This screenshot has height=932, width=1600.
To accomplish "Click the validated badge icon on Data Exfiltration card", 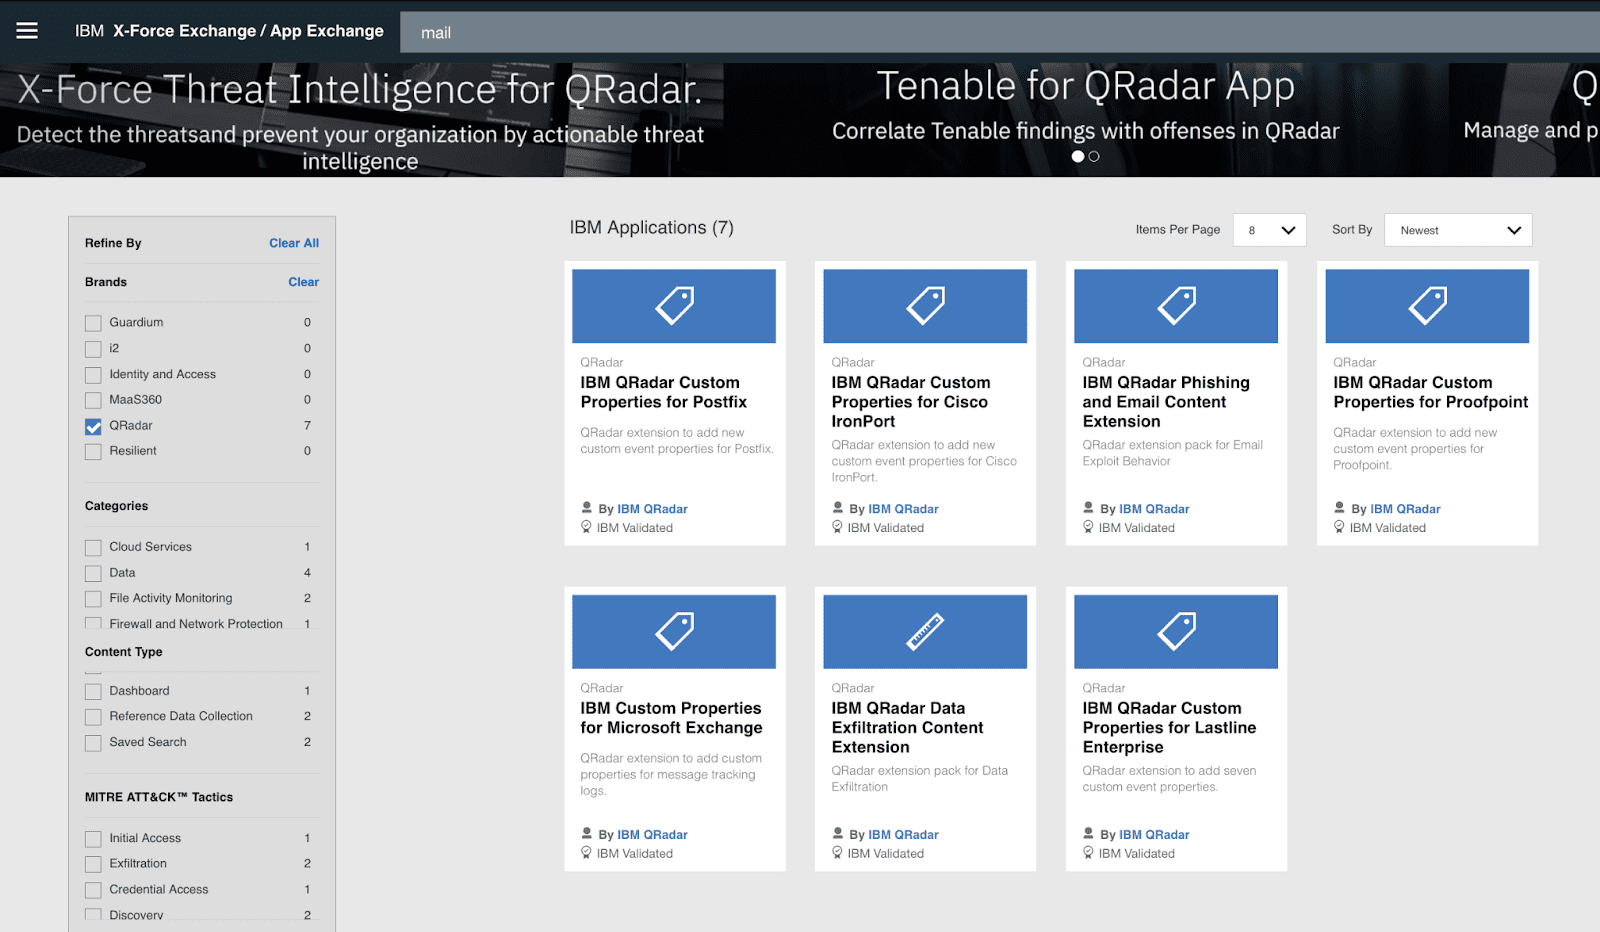I will click(838, 853).
